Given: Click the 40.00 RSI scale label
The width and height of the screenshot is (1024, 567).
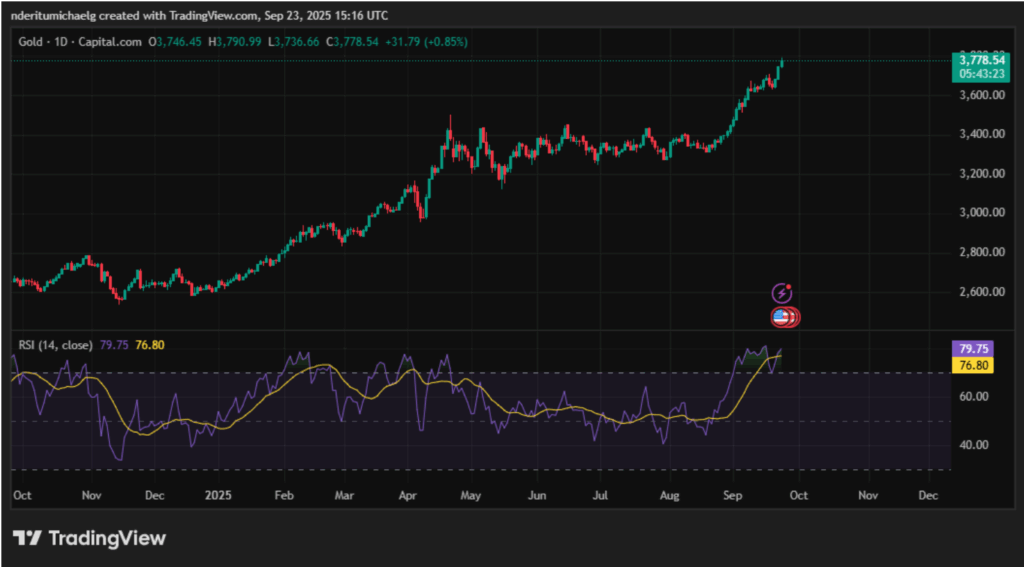Looking at the screenshot, I should pyautogui.click(x=974, y=446).
